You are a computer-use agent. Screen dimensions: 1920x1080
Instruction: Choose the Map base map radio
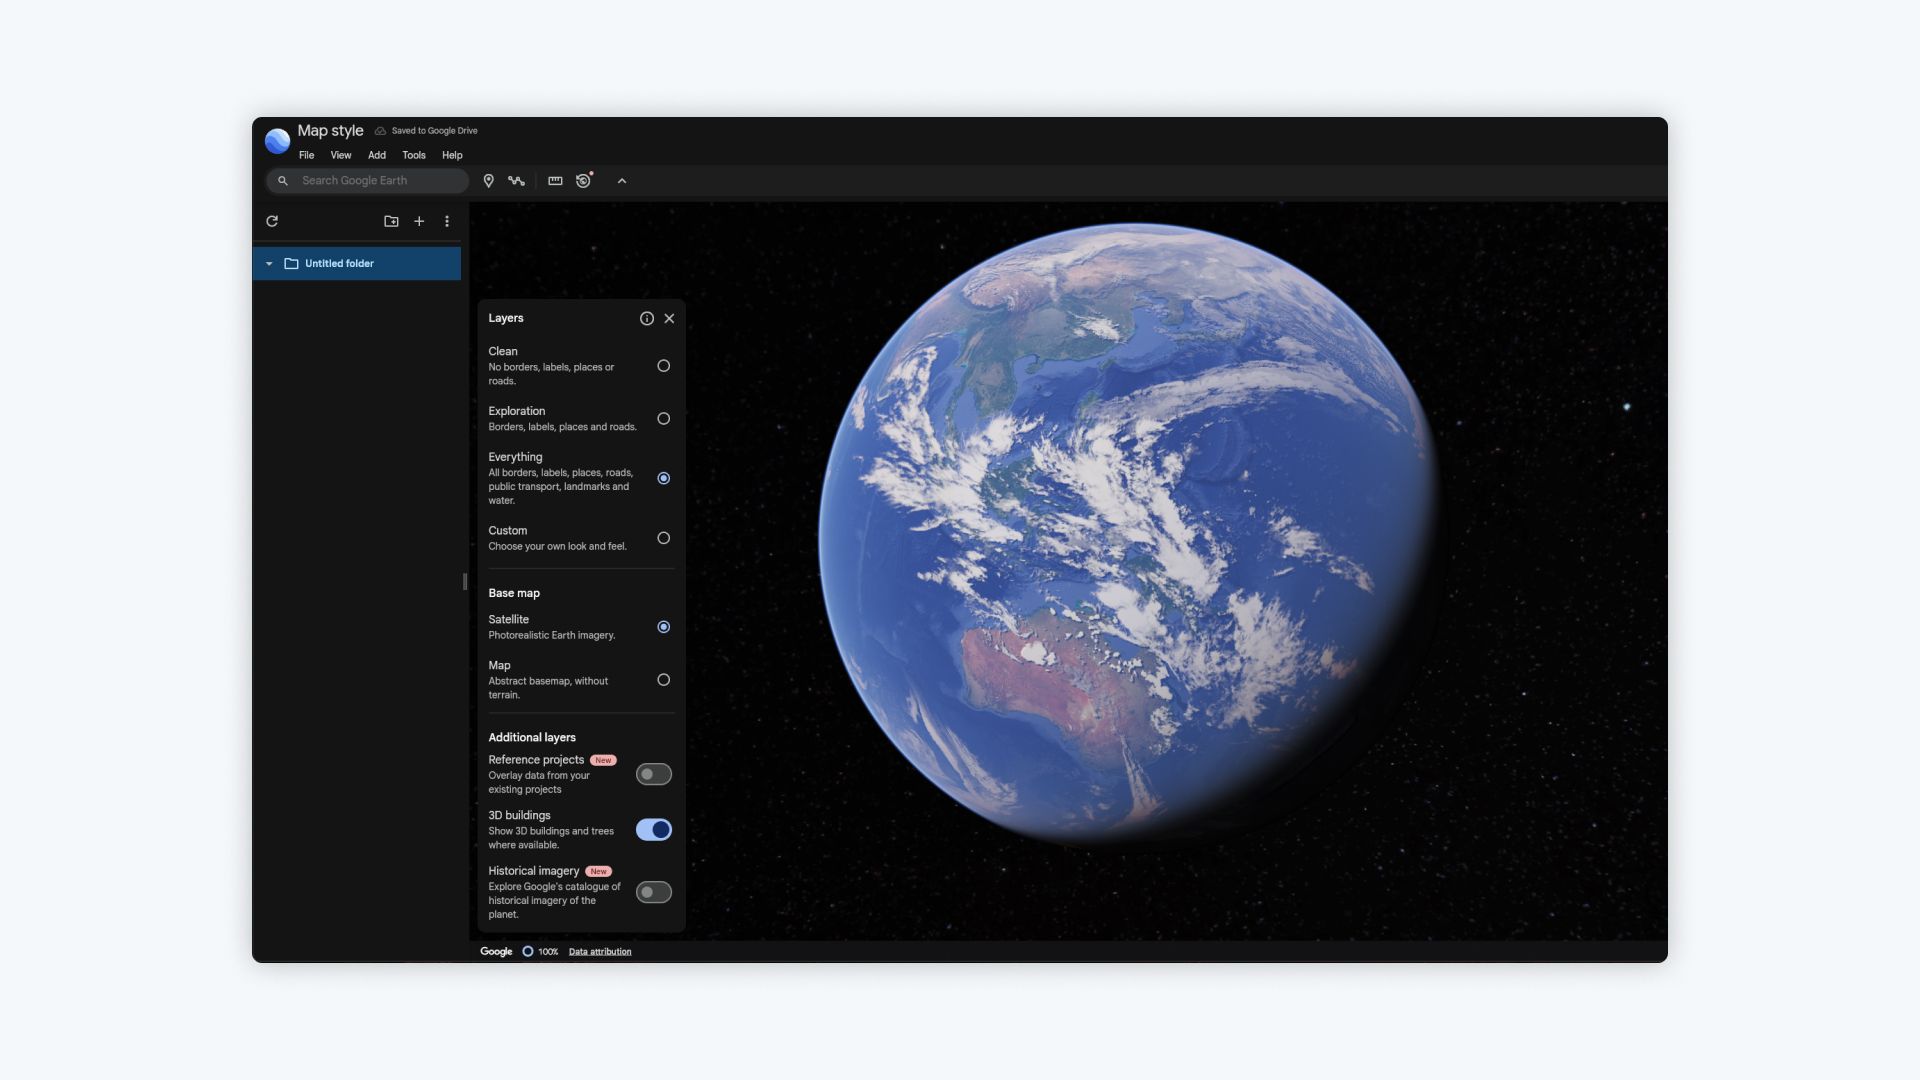(x=664, y=680)
